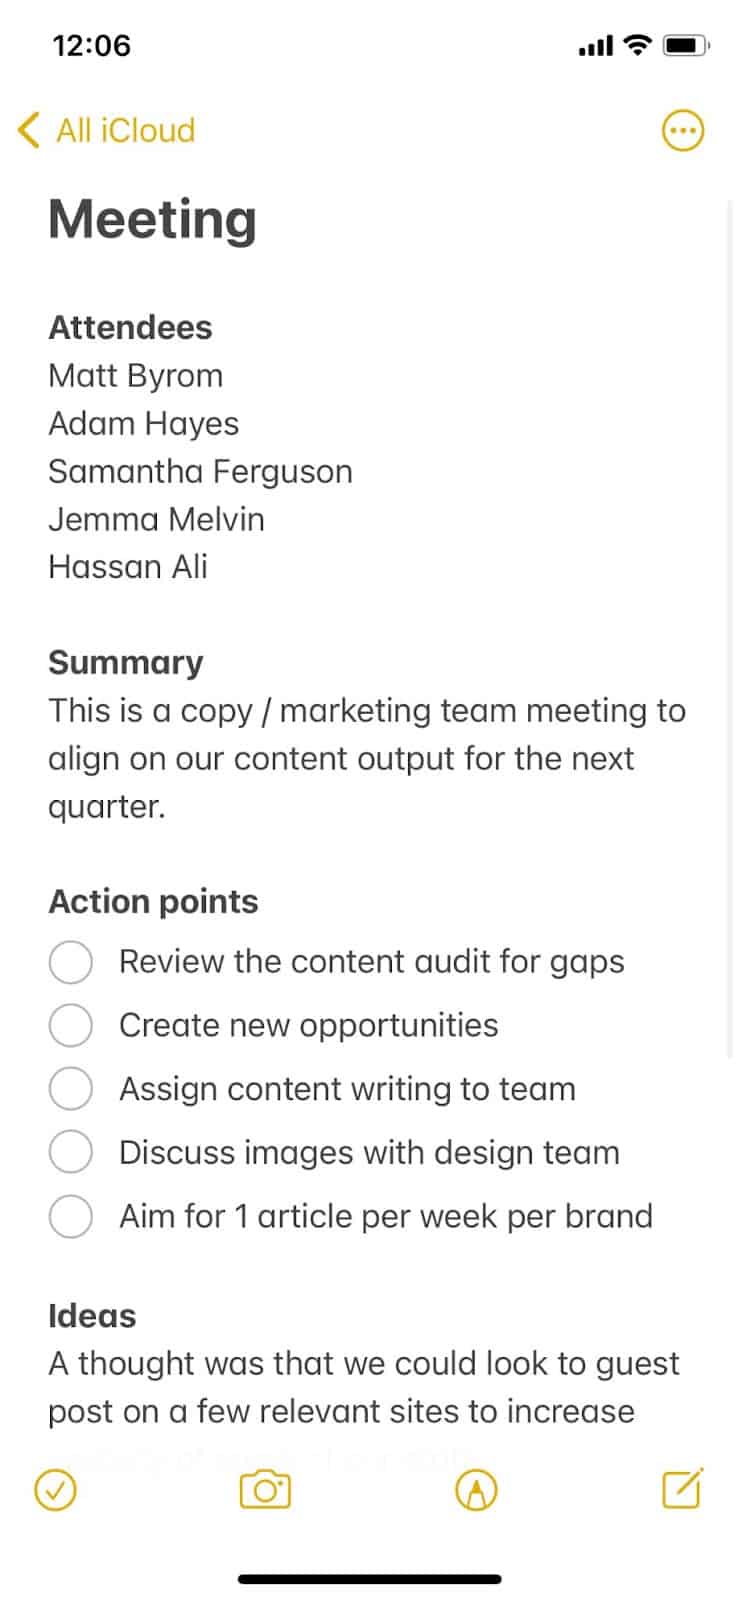Tap the Meeting note title to edit it
Image resolution: width=739 pixels, height=1600 pixels.
coord(152,219)
